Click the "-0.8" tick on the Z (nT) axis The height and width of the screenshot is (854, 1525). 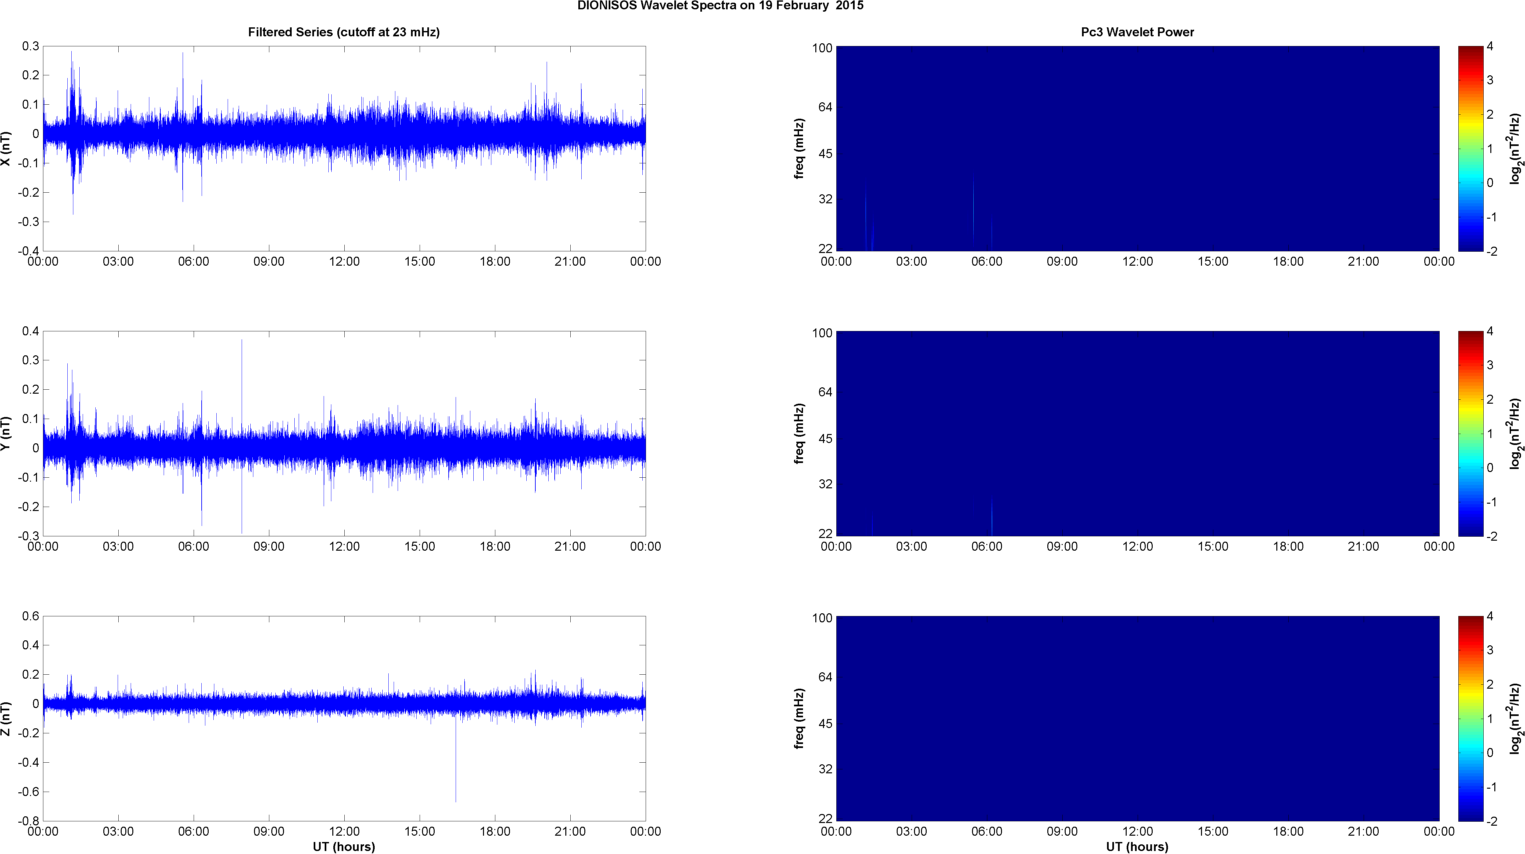coord(28,821)
